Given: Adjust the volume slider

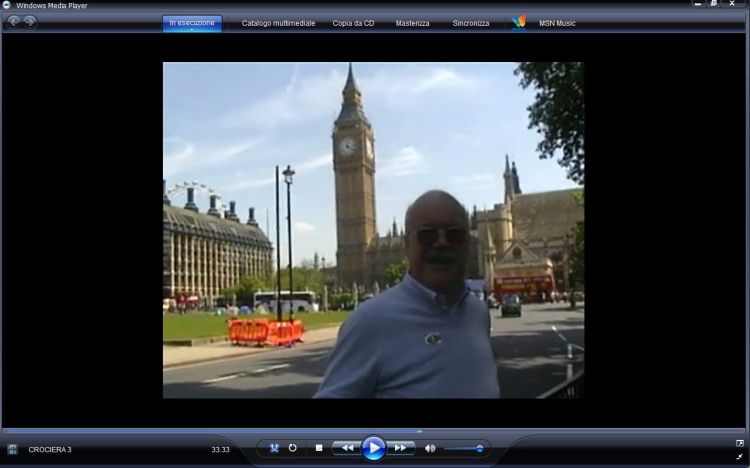Looking at the screenshot, I should coord(465,448).
